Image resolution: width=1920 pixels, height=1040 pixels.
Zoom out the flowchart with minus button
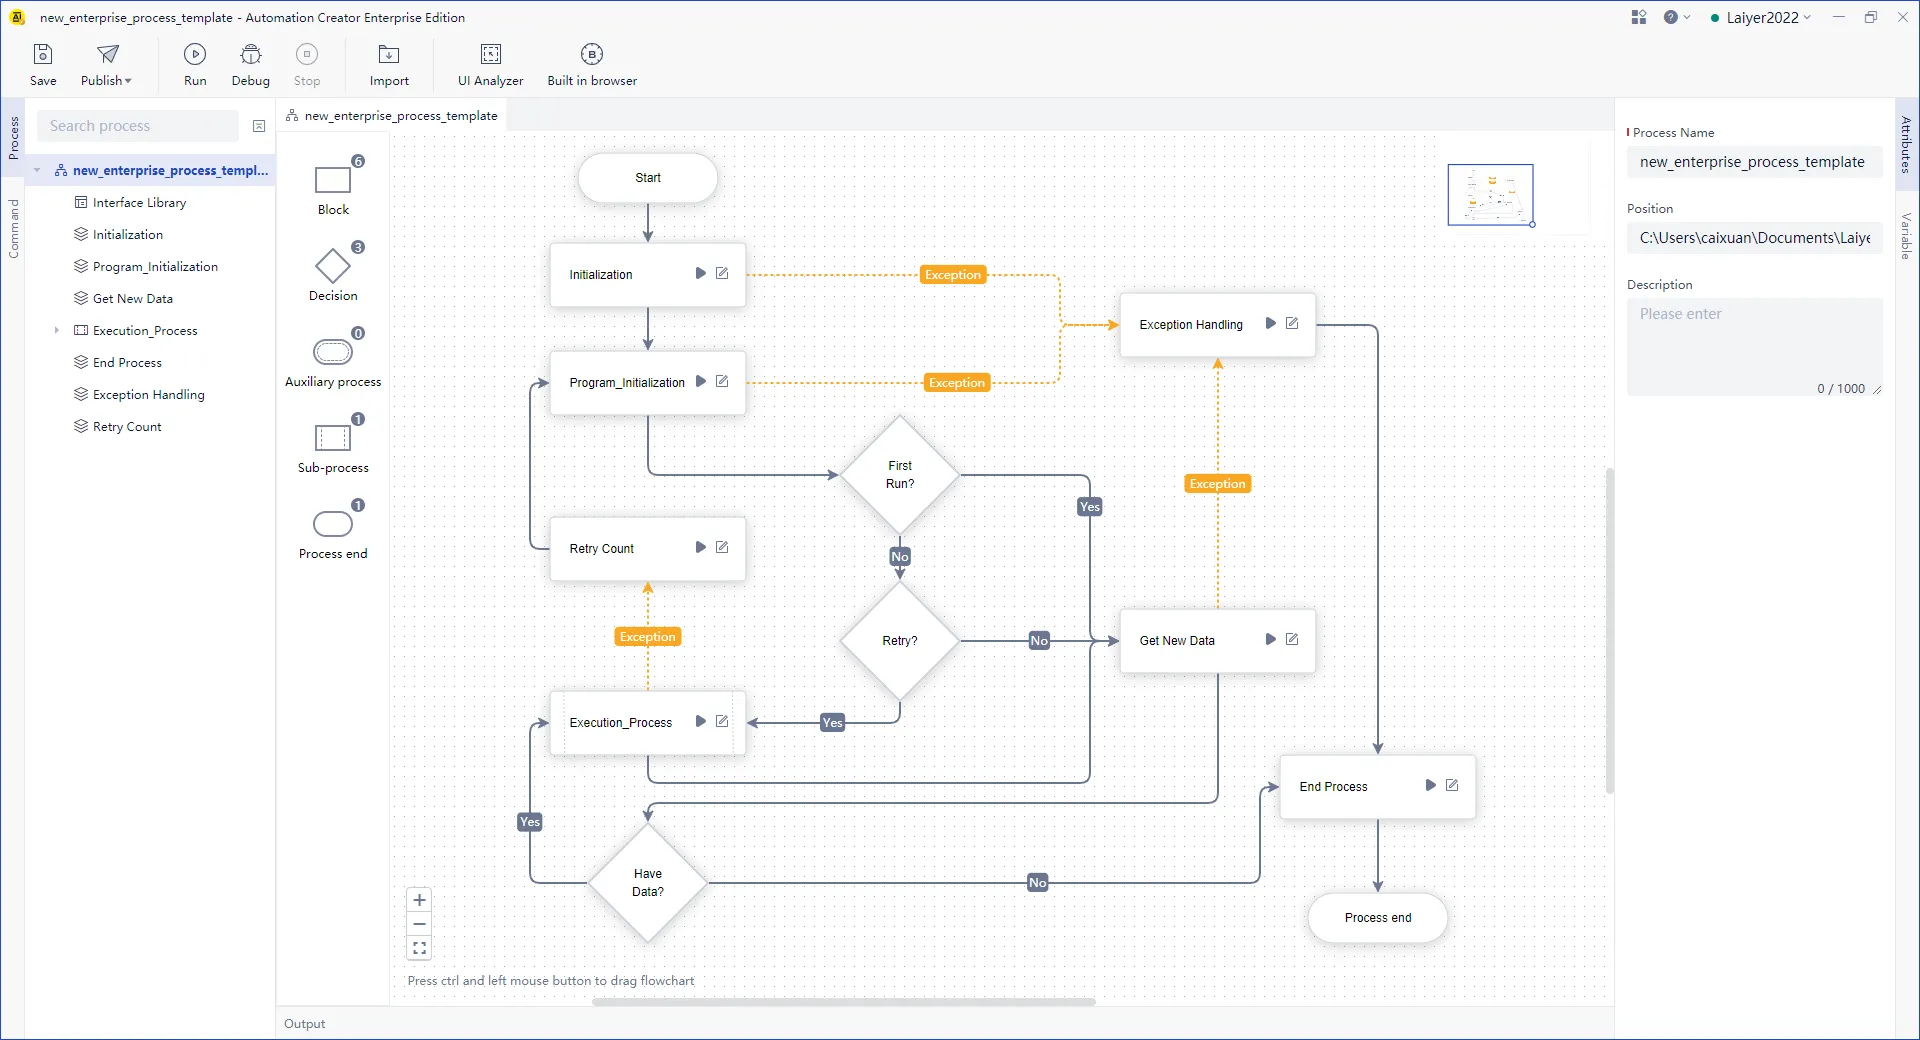(x=420, y=924)
